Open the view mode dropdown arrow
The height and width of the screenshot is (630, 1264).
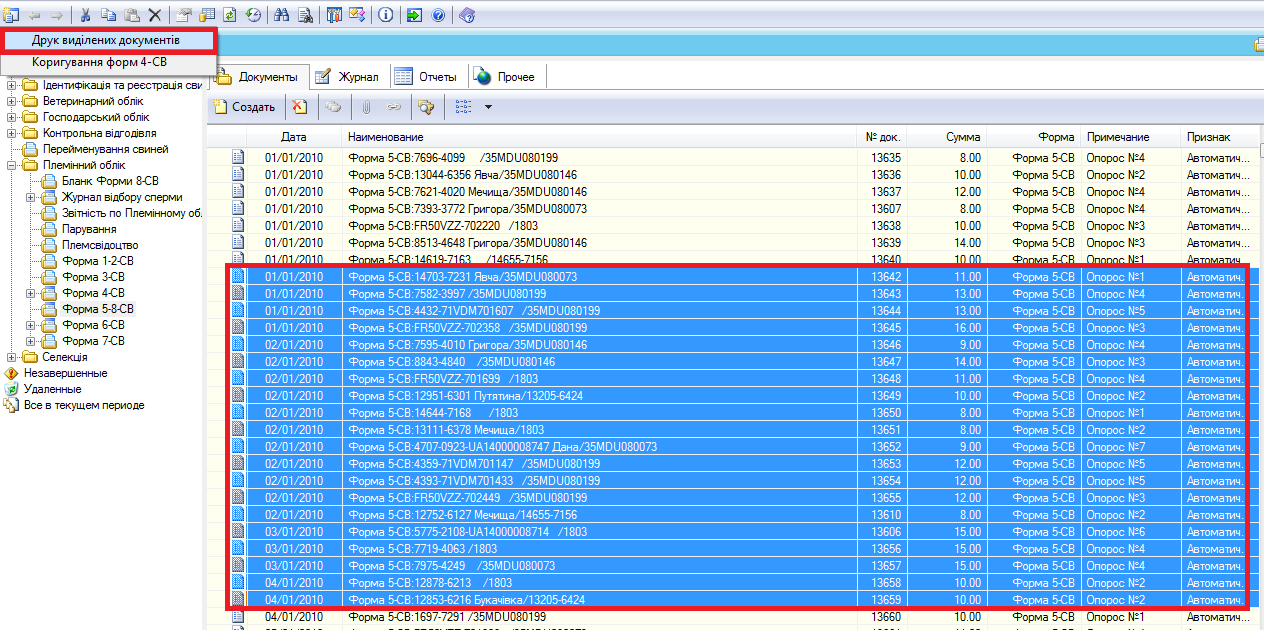(488, 107)
